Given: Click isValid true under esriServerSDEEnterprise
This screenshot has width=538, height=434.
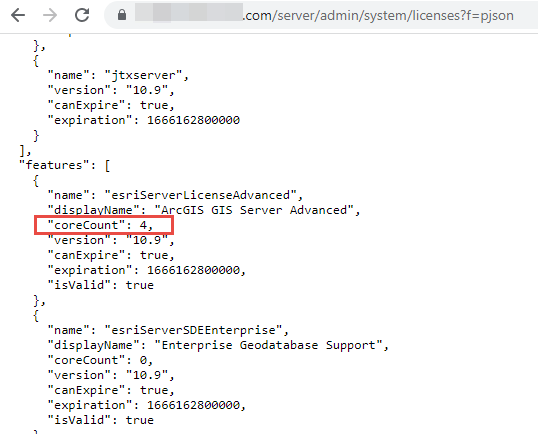Looking at the screenshot, I should 101,420.
